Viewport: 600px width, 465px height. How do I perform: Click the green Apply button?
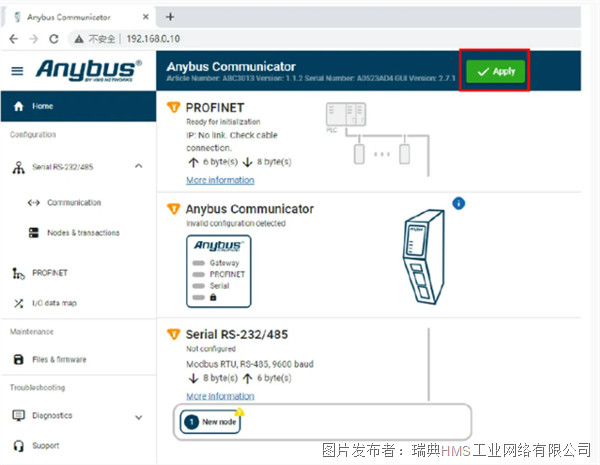495,71
